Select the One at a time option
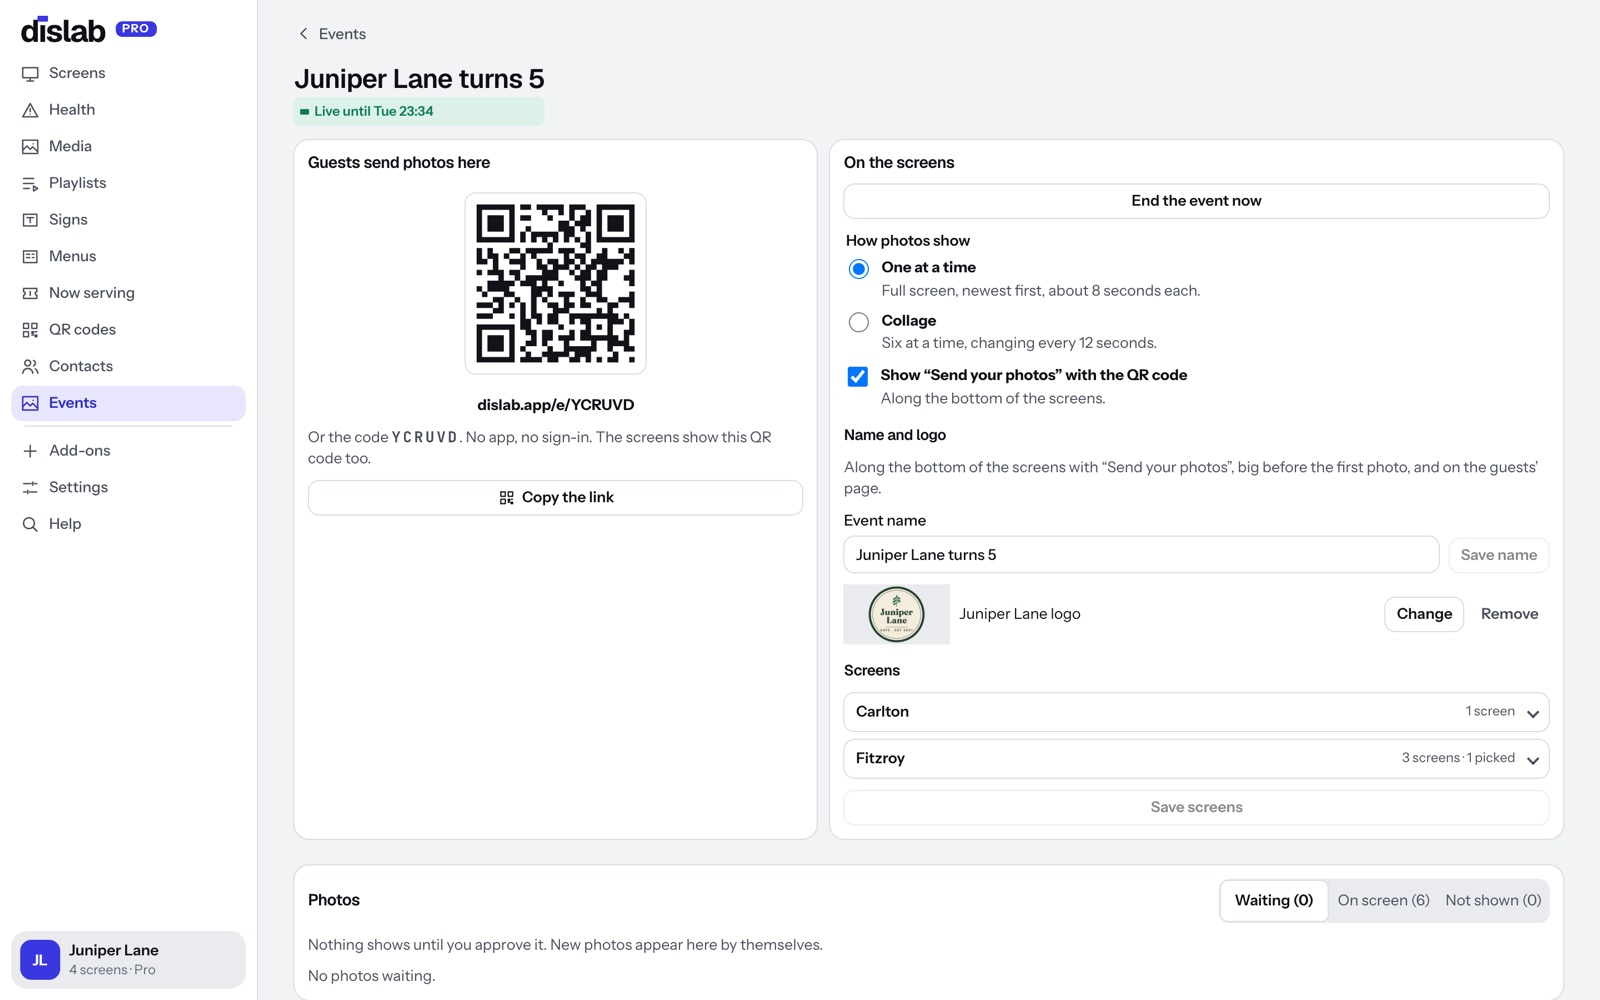 859,269
